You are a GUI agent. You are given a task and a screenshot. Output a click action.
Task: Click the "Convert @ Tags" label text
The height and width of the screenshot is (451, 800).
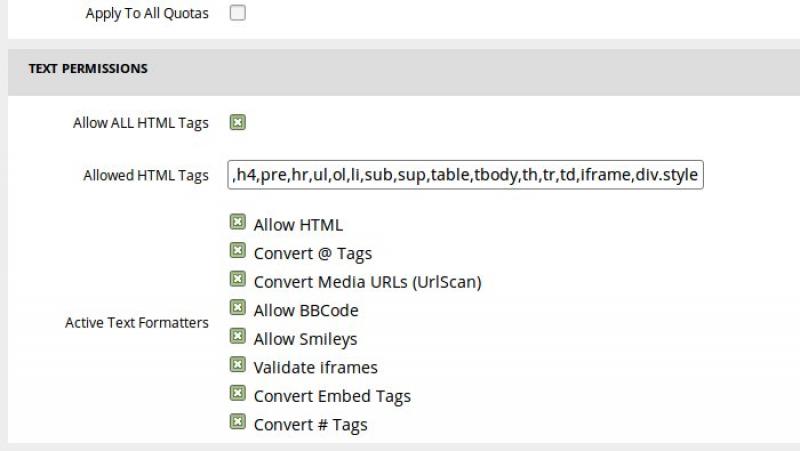tap(312, 253)
